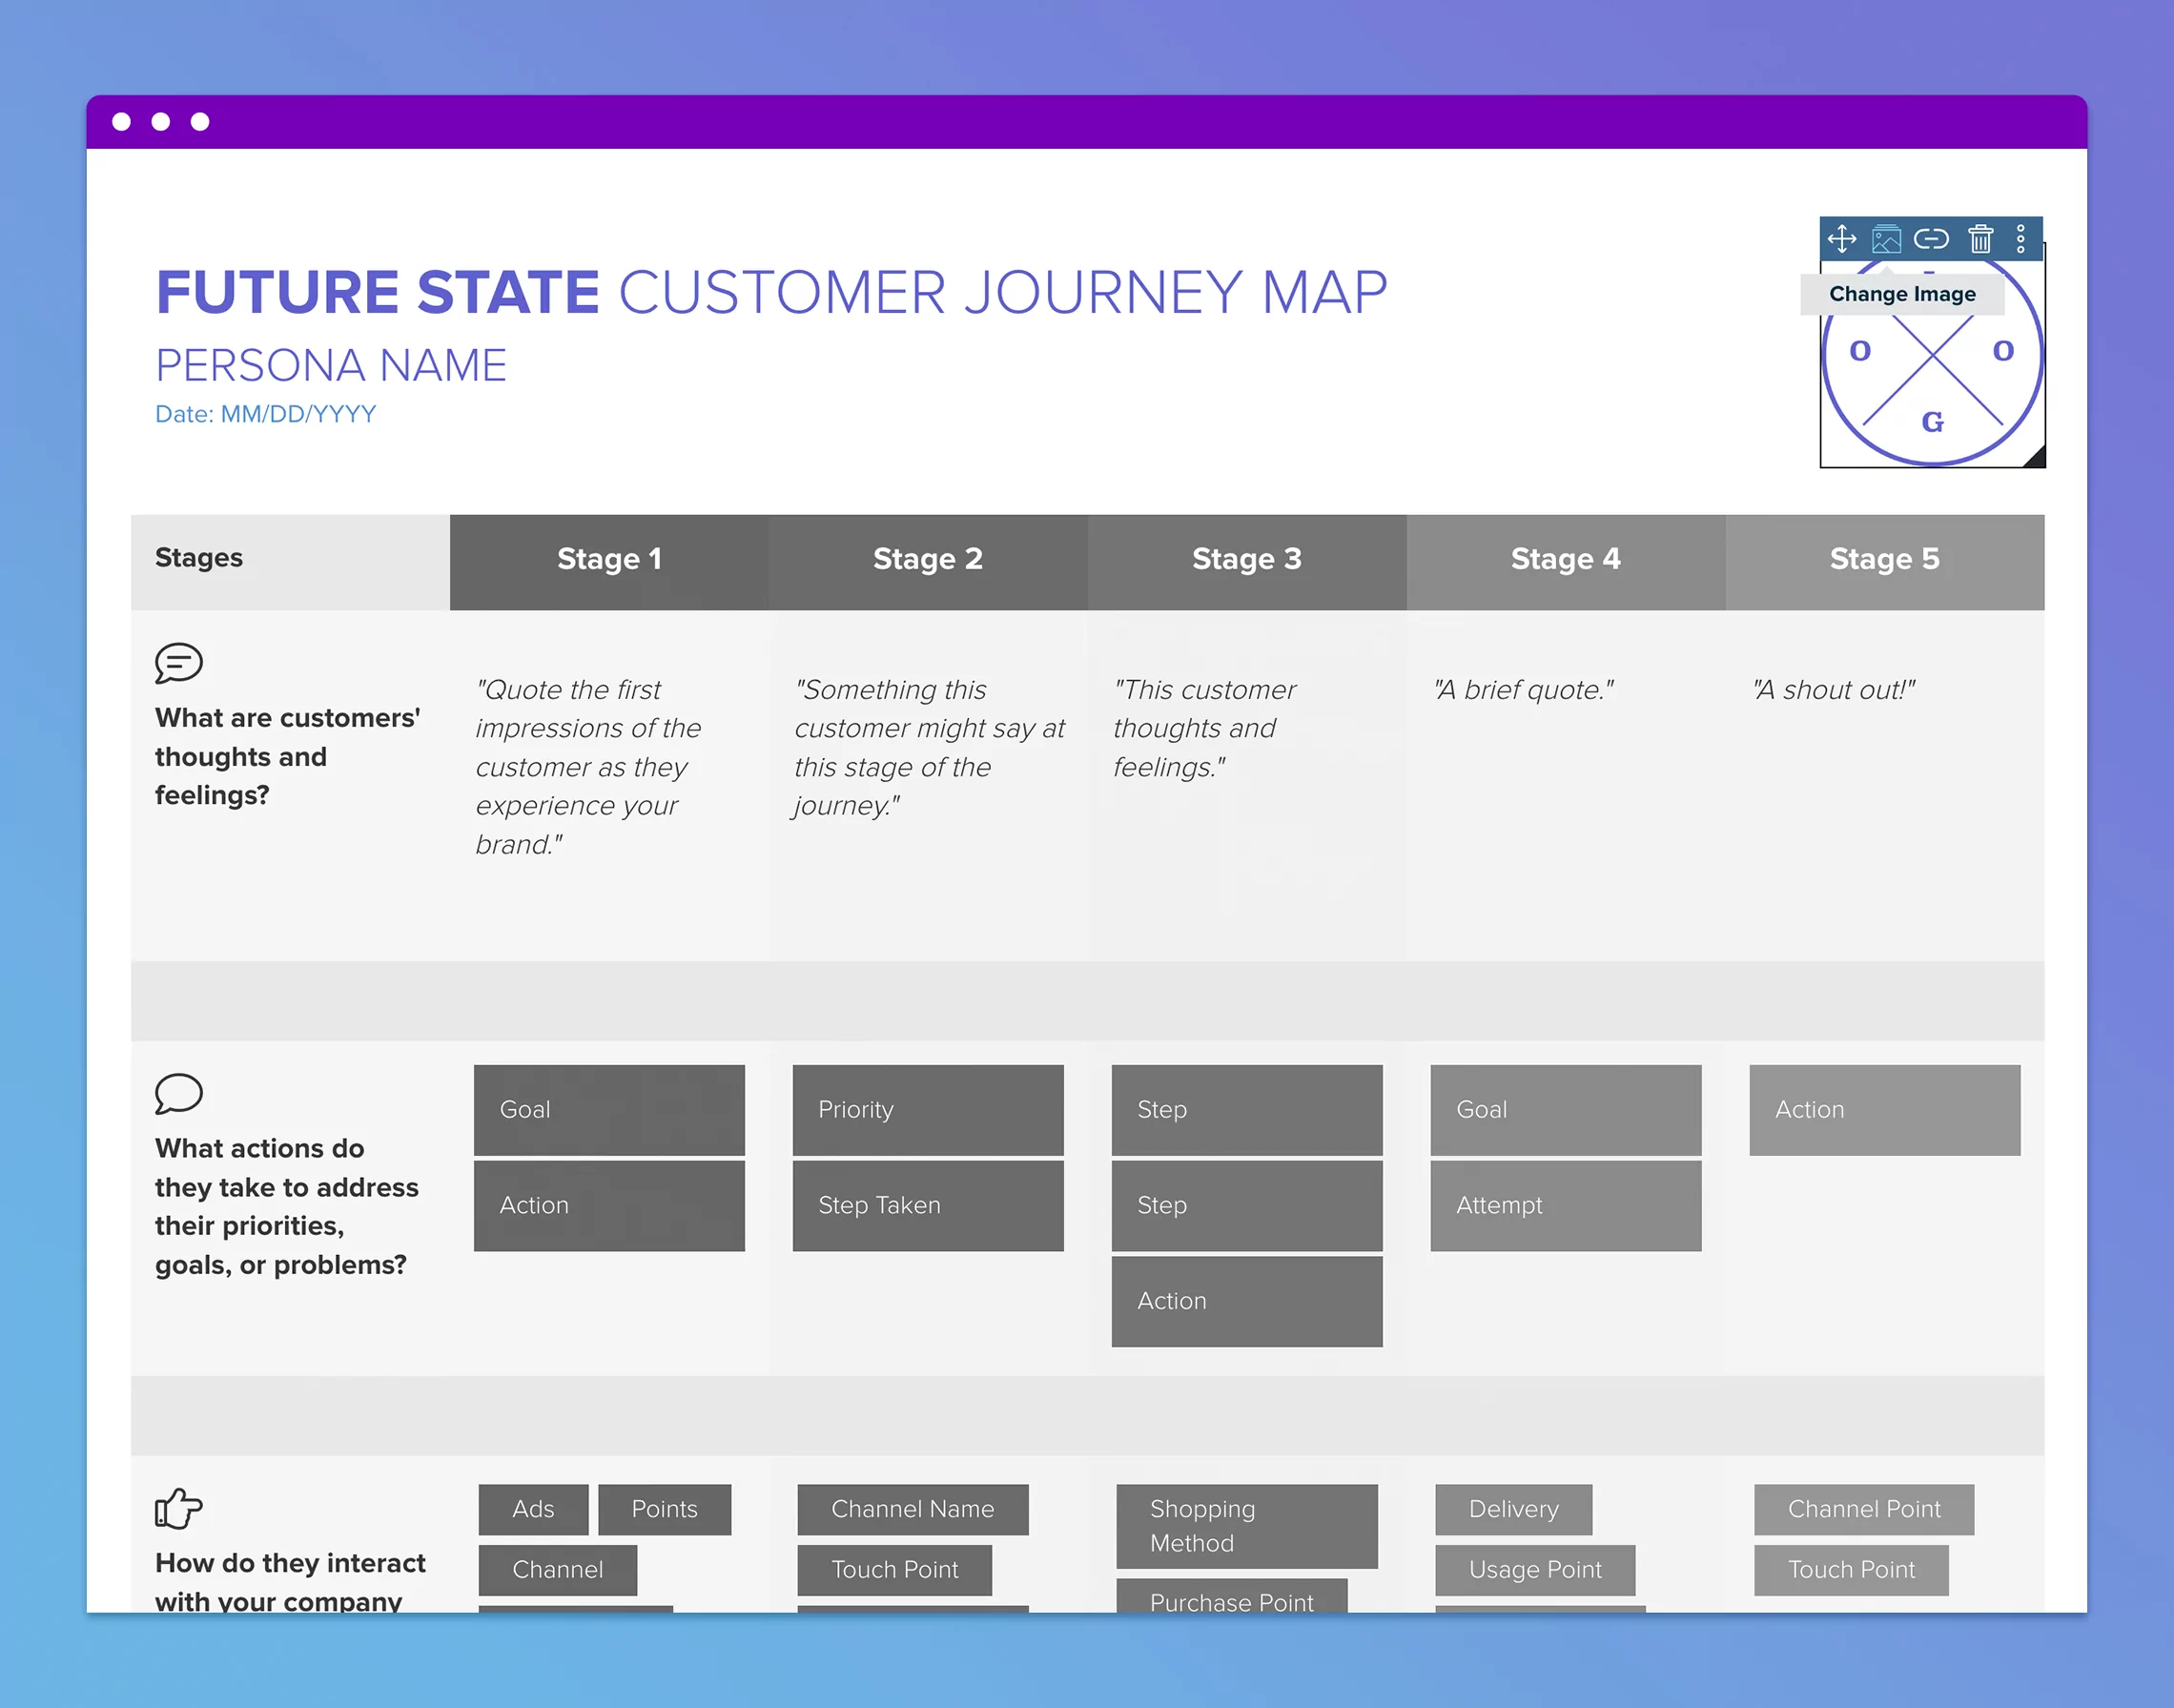Select the Touch Point box under Stage 2
The width and height of the screenshot is (2174, 1708).
coord(894,1569)
